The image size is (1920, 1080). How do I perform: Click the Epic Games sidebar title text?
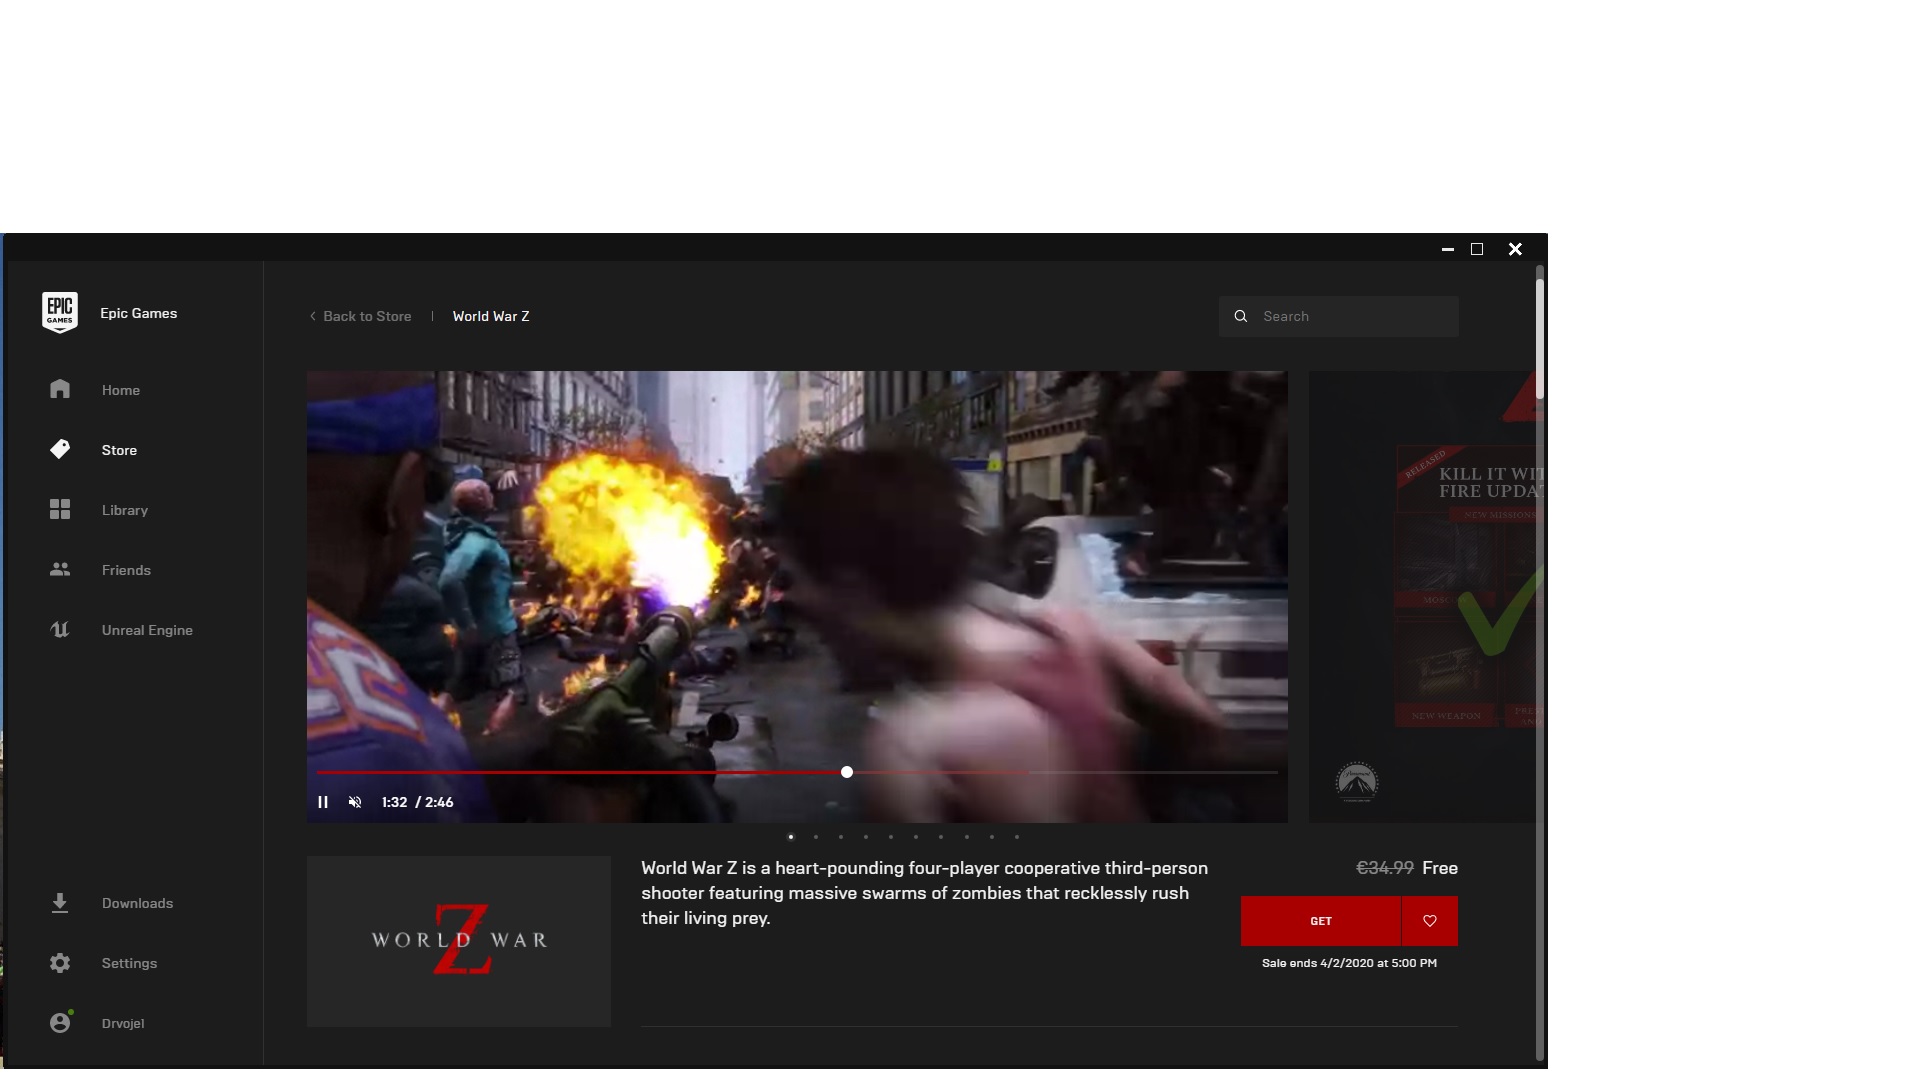[x=139, y=313]
